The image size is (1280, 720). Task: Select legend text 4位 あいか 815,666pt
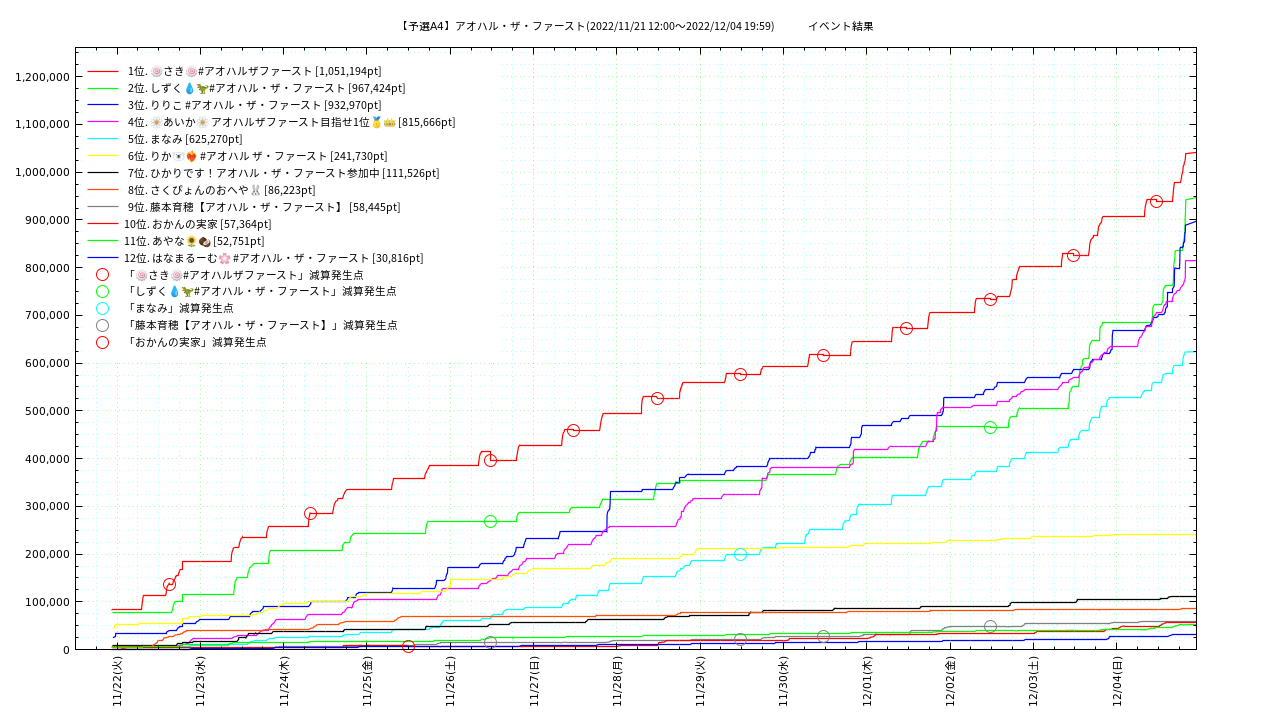pos(291,122)
